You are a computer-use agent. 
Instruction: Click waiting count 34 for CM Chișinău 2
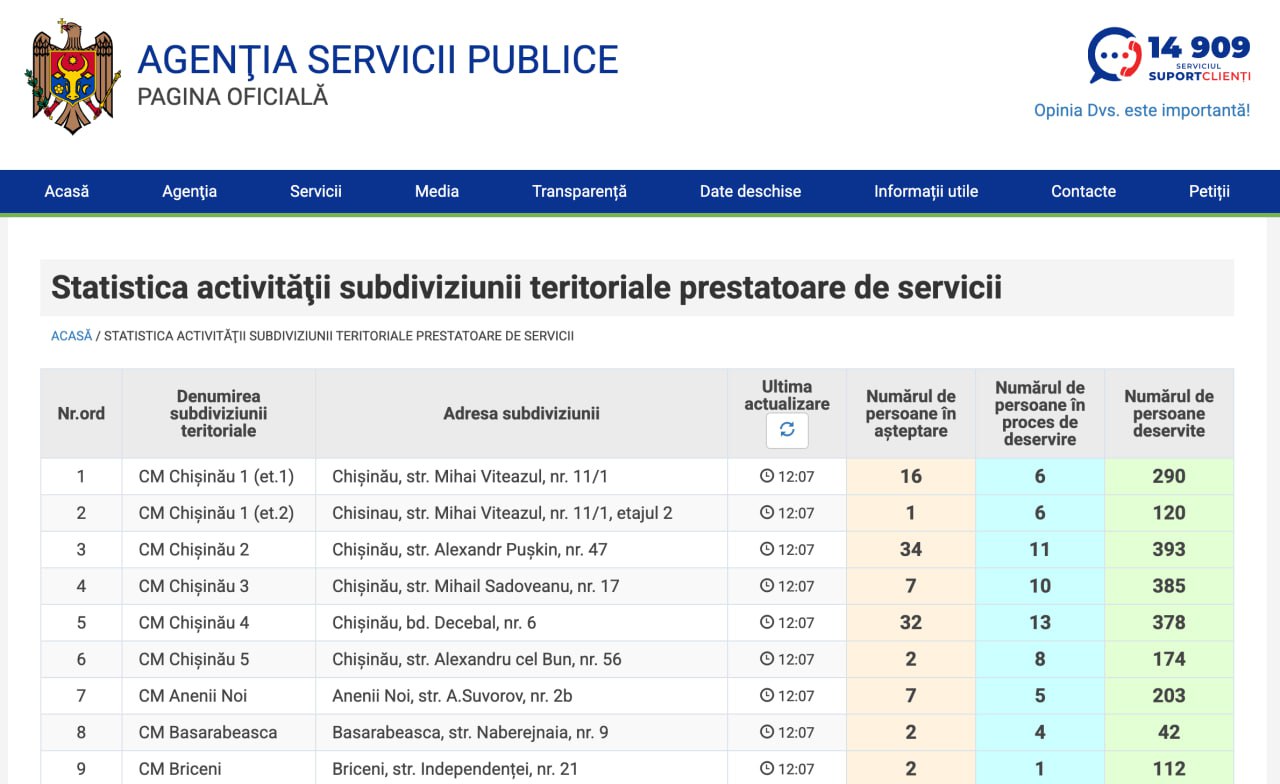(911, 549)
